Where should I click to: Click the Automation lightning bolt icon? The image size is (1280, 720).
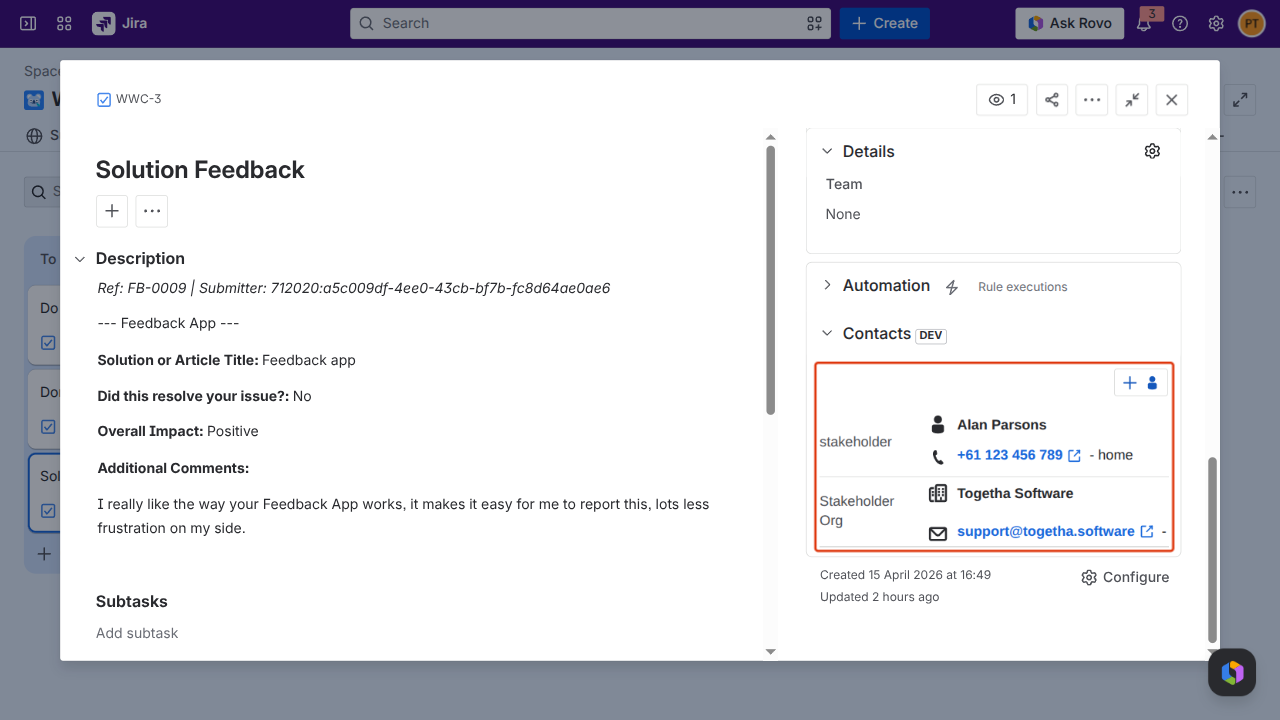point(952,287)
